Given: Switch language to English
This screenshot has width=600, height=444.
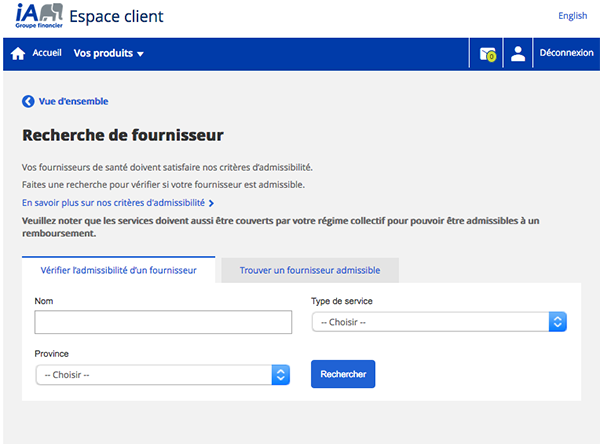Looking at the screenshot, I should 572,16.
